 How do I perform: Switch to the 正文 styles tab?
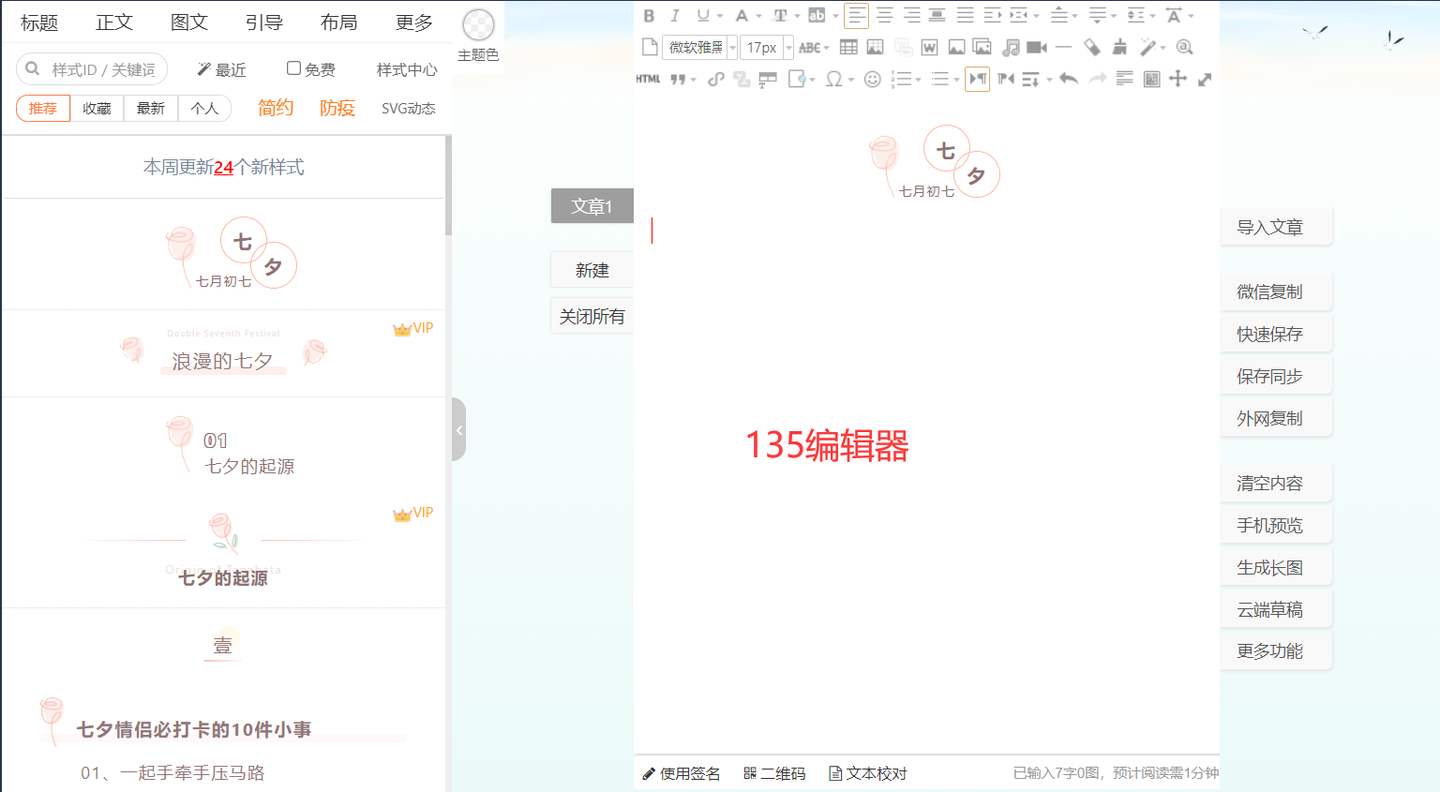click(x=114, y=22)
